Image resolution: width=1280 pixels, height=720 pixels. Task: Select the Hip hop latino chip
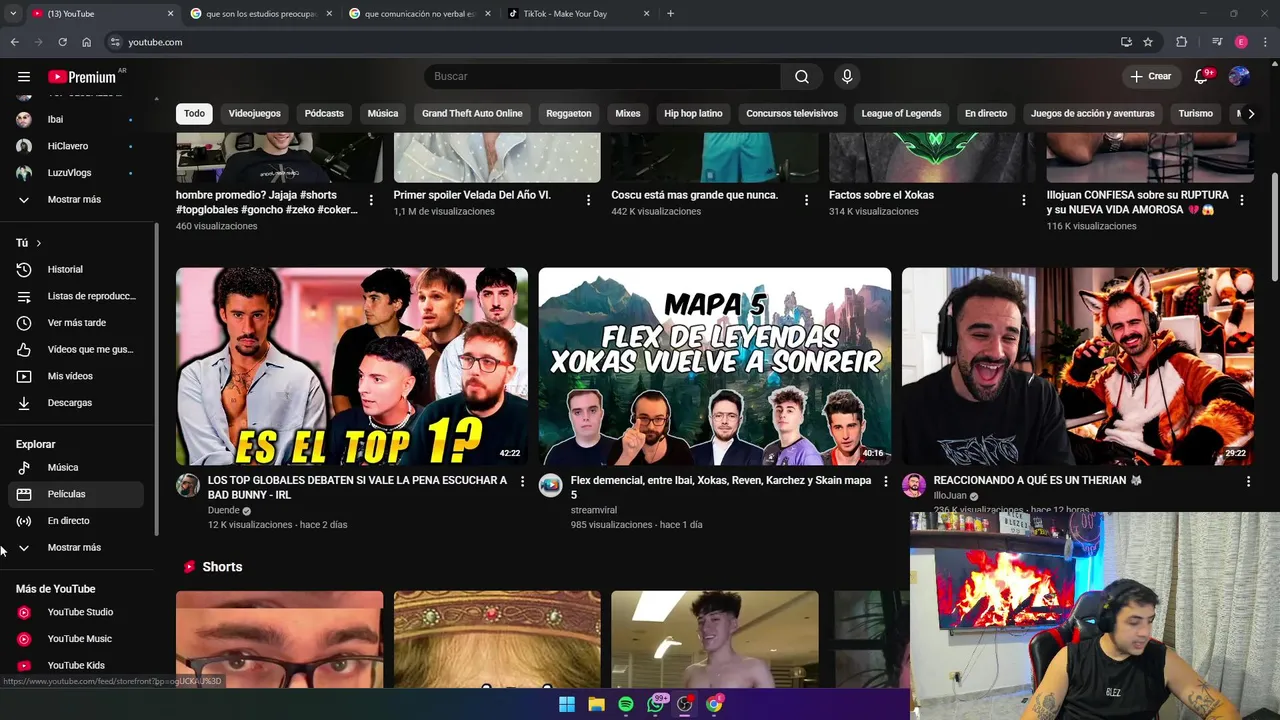[693, 114]
